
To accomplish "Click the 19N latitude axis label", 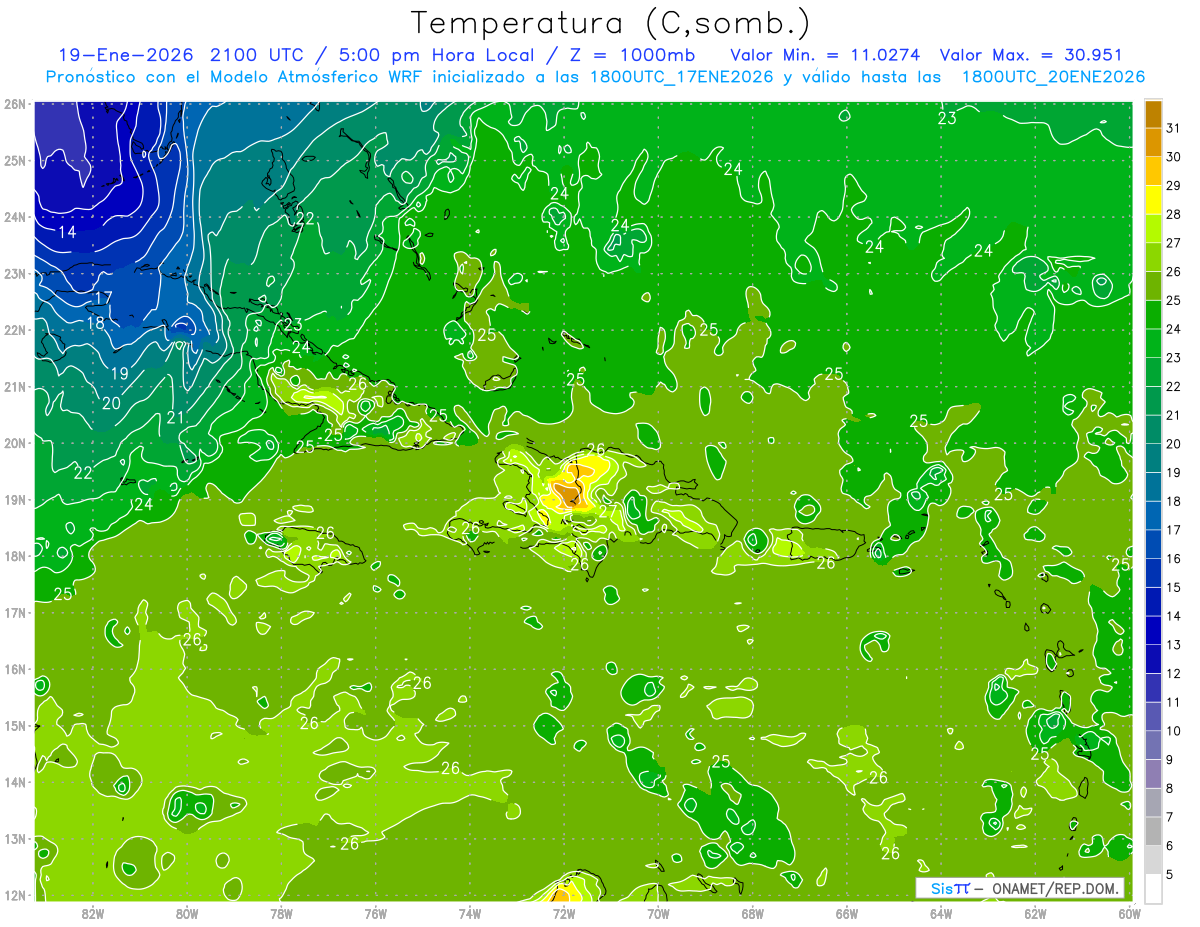I will pyautogui.click(x=15, y=500).
